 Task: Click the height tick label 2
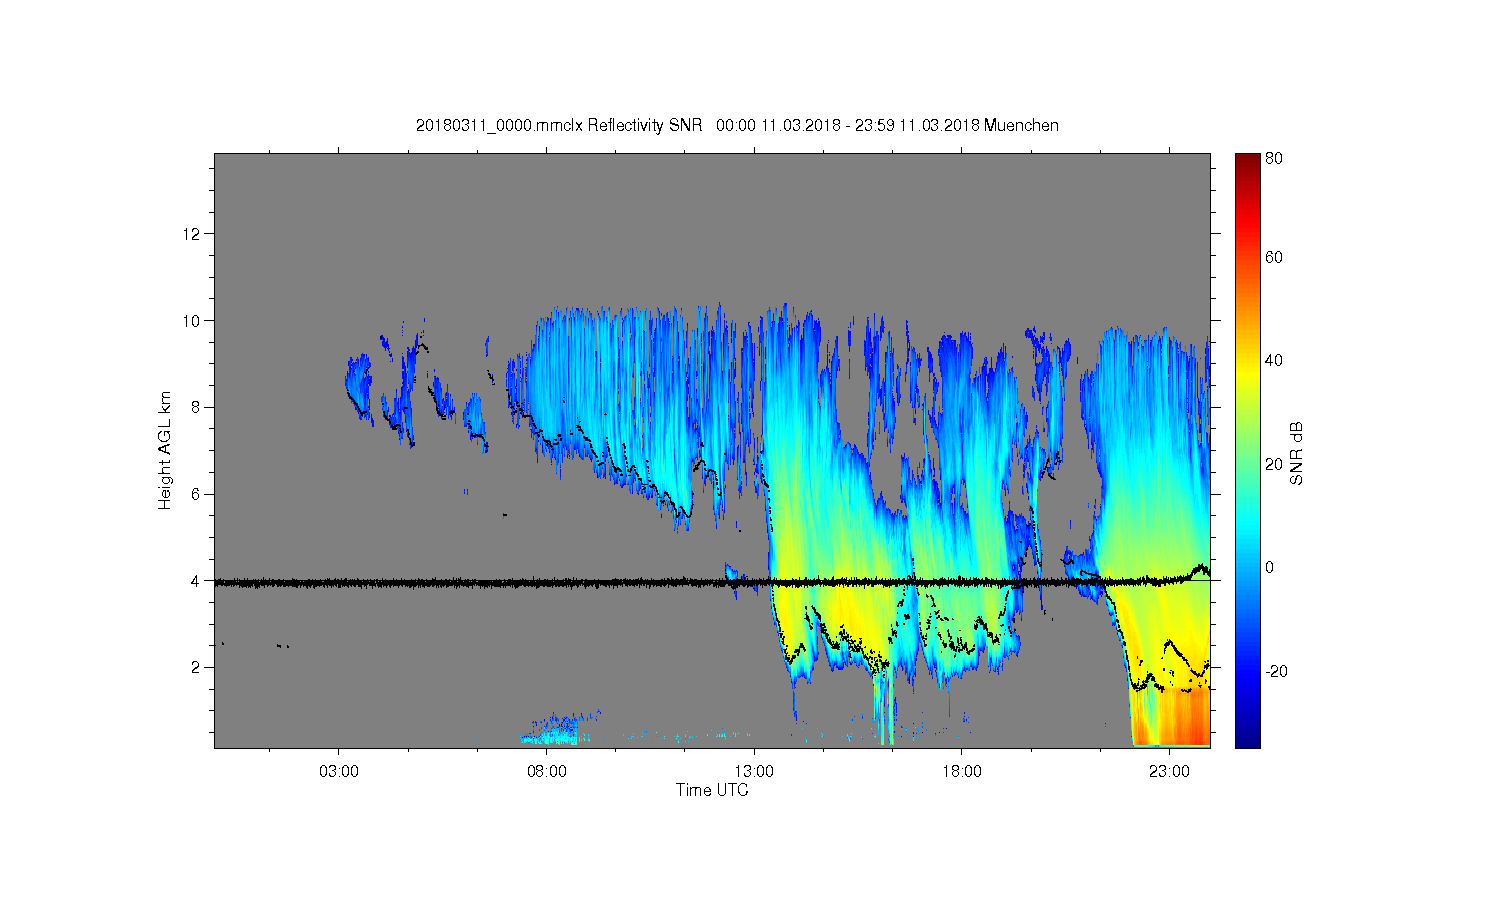pyautogui.click(x=197, y=667)
